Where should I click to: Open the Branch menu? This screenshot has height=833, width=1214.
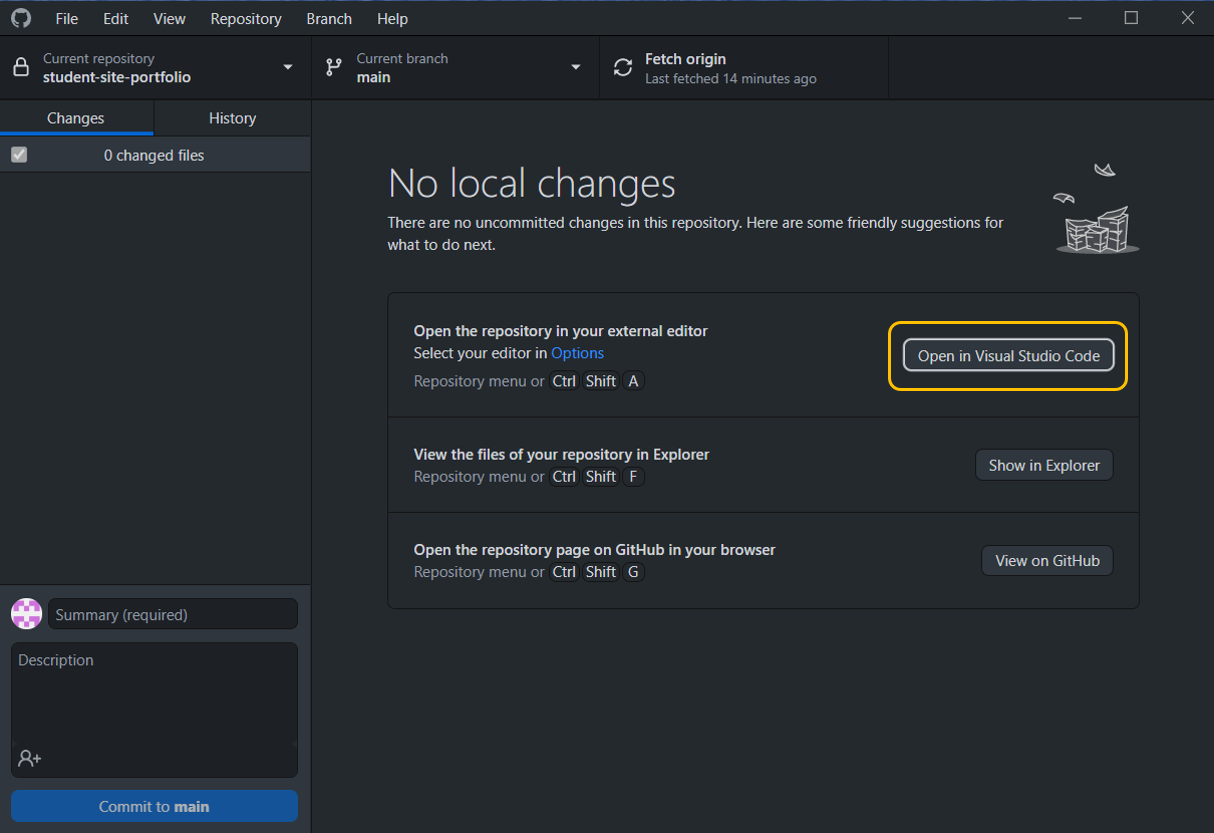click(x=329, y=19)
